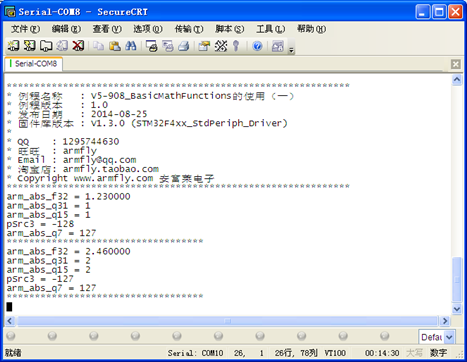
Task: Click the text 'pSrc3 = -127'
Action: click(40, 279)
